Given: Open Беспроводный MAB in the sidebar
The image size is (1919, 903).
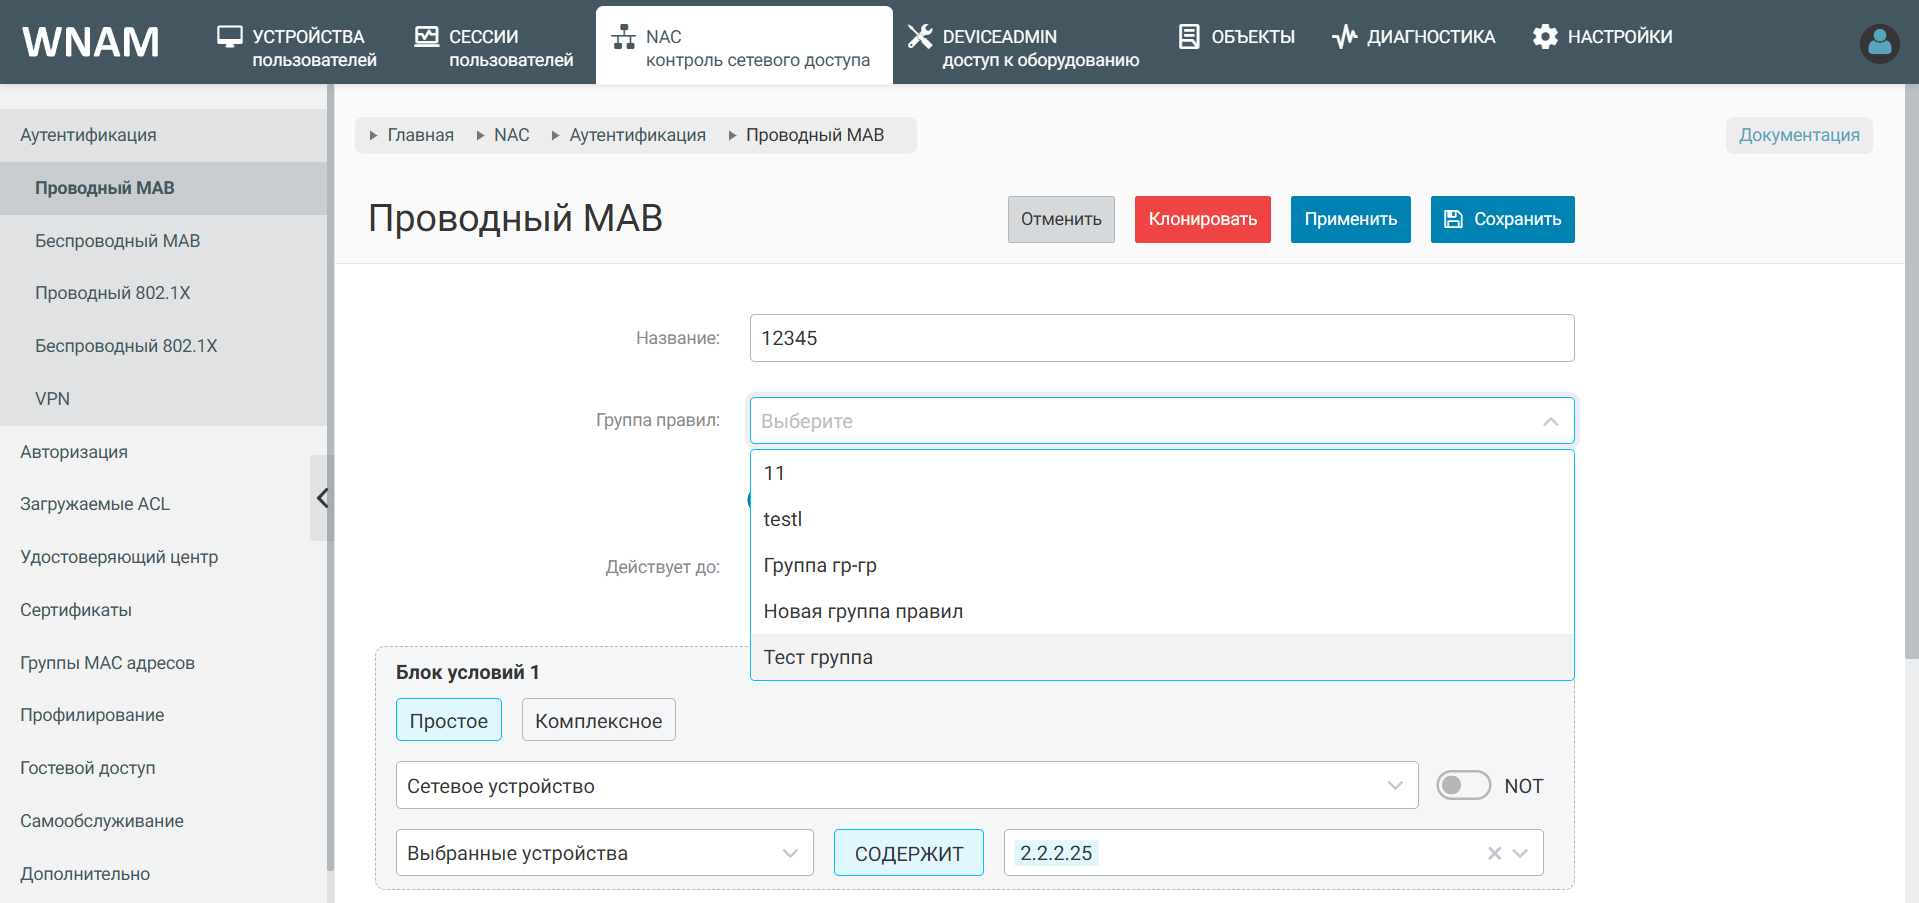Looking at the screenshot, I should coord(117,241).
